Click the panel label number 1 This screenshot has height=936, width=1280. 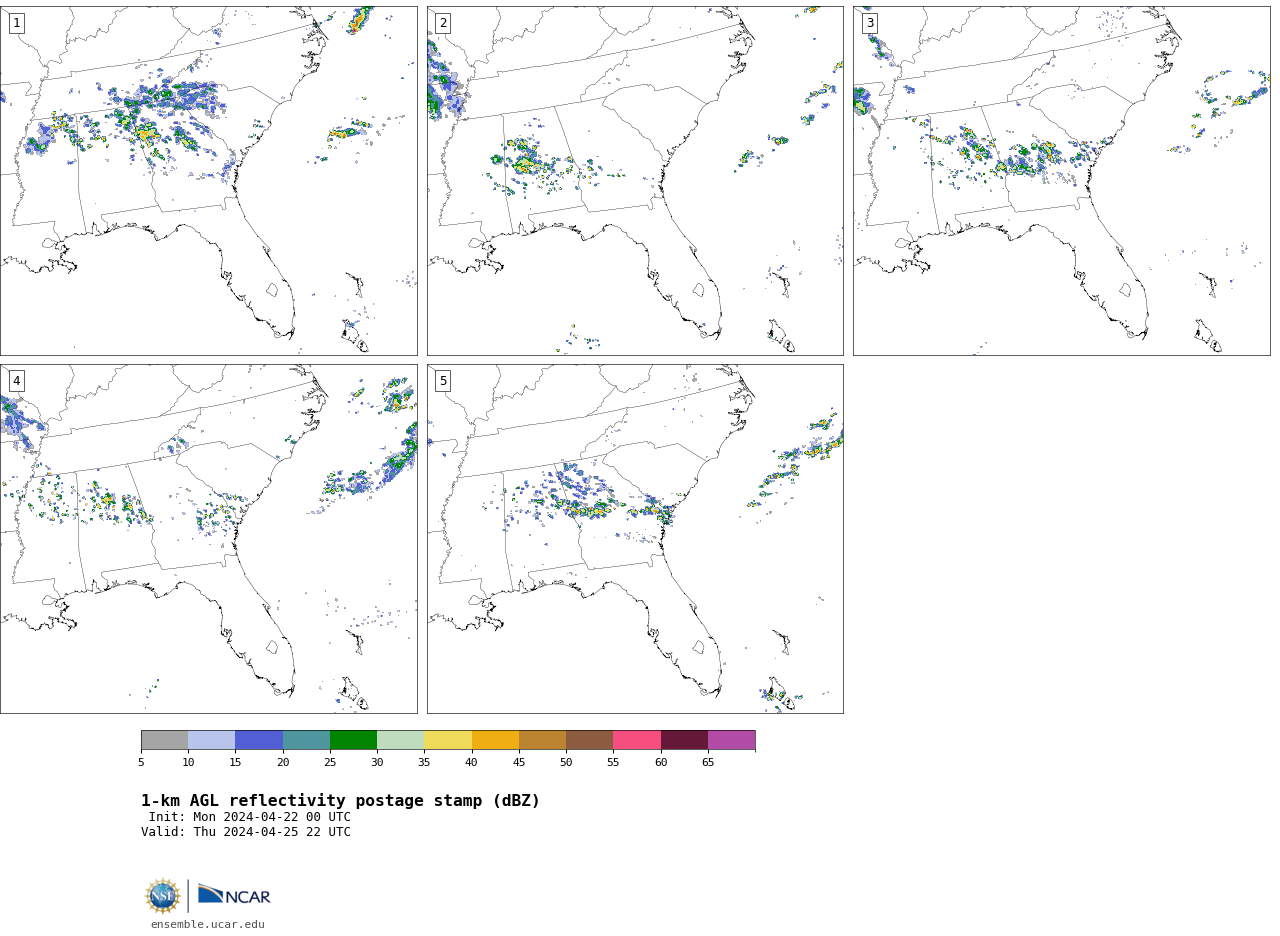tap(16, 23)
